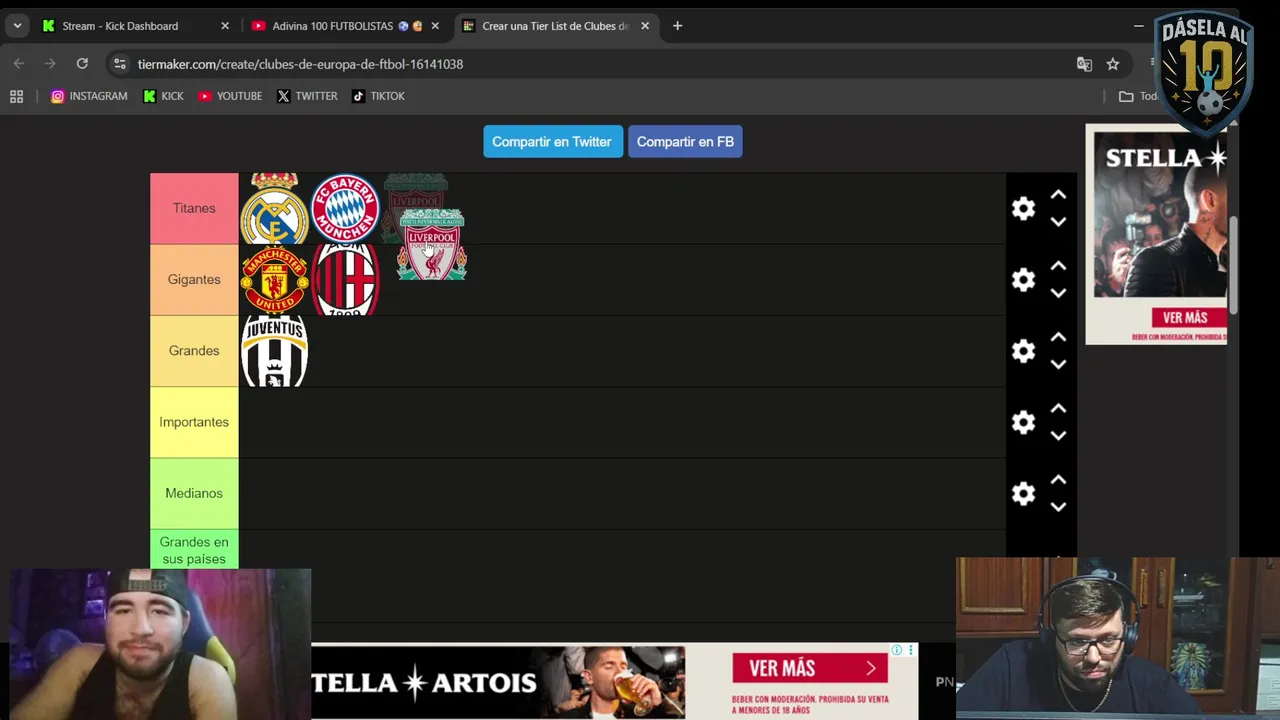Open the KICK bookmark

(x=163, y=96)
